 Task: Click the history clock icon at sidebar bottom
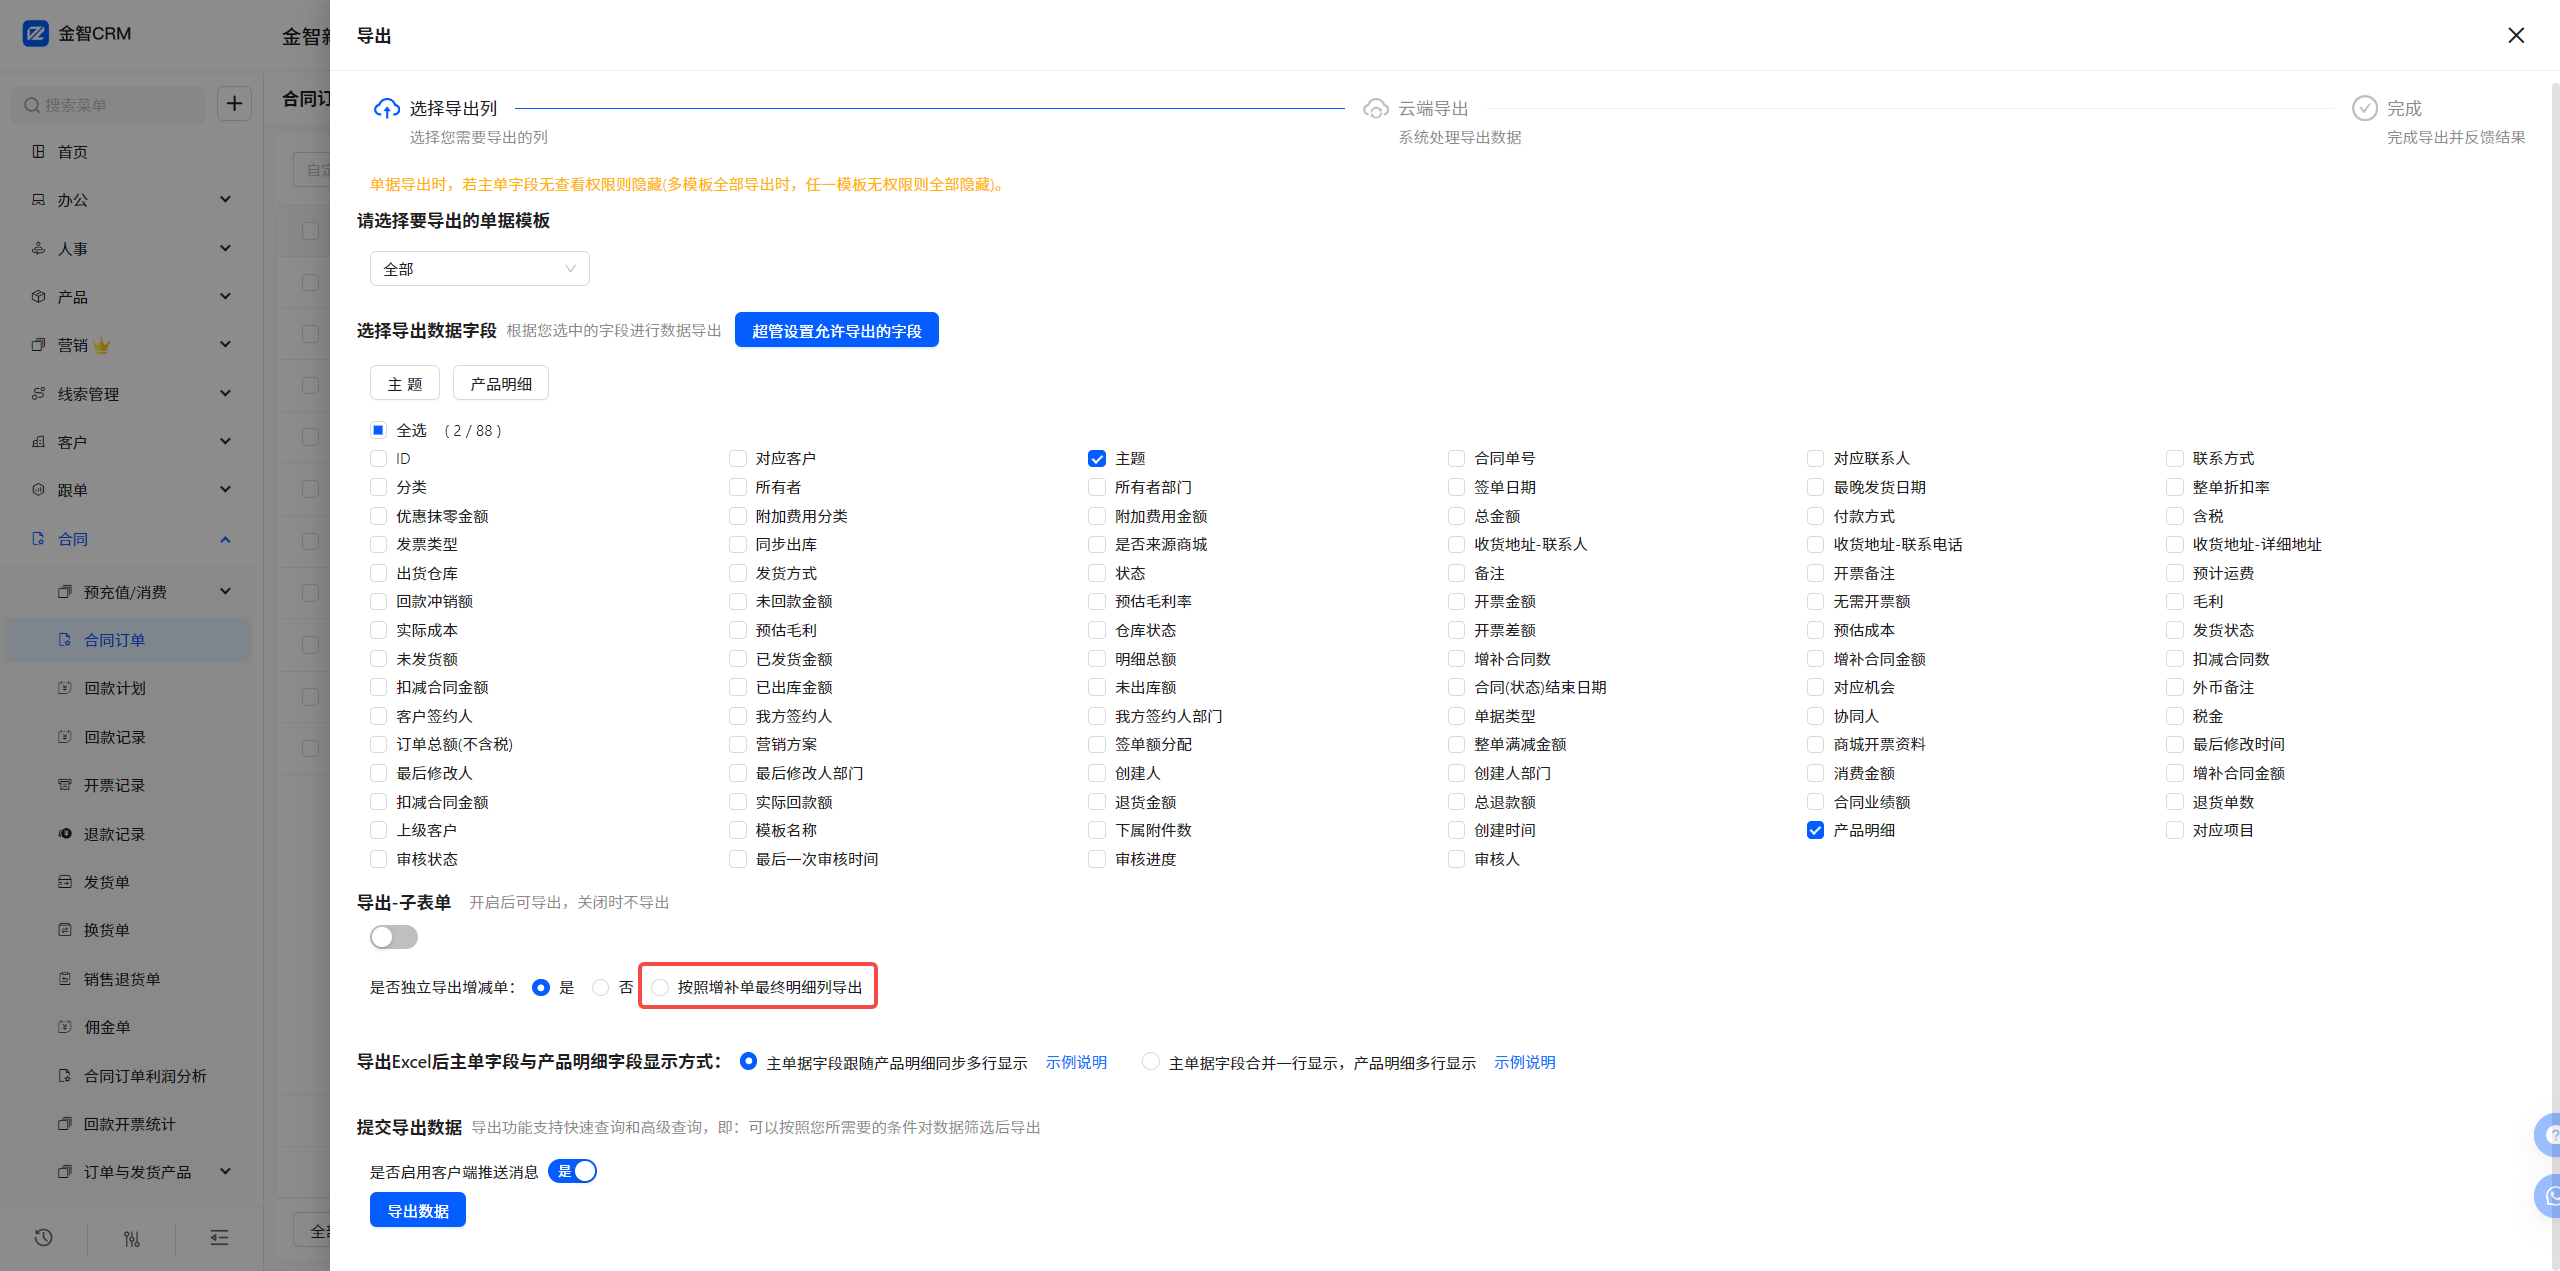[43, 1238]
